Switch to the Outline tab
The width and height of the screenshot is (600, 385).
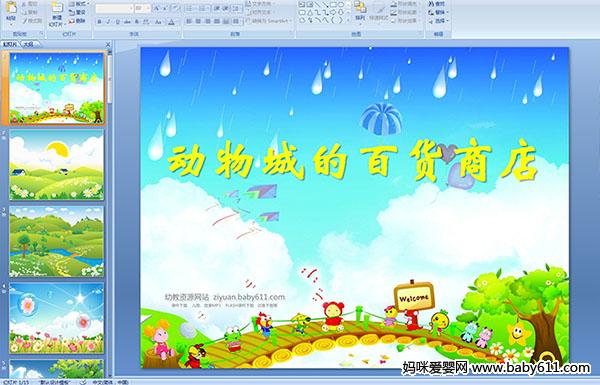(x=28, y=44)
